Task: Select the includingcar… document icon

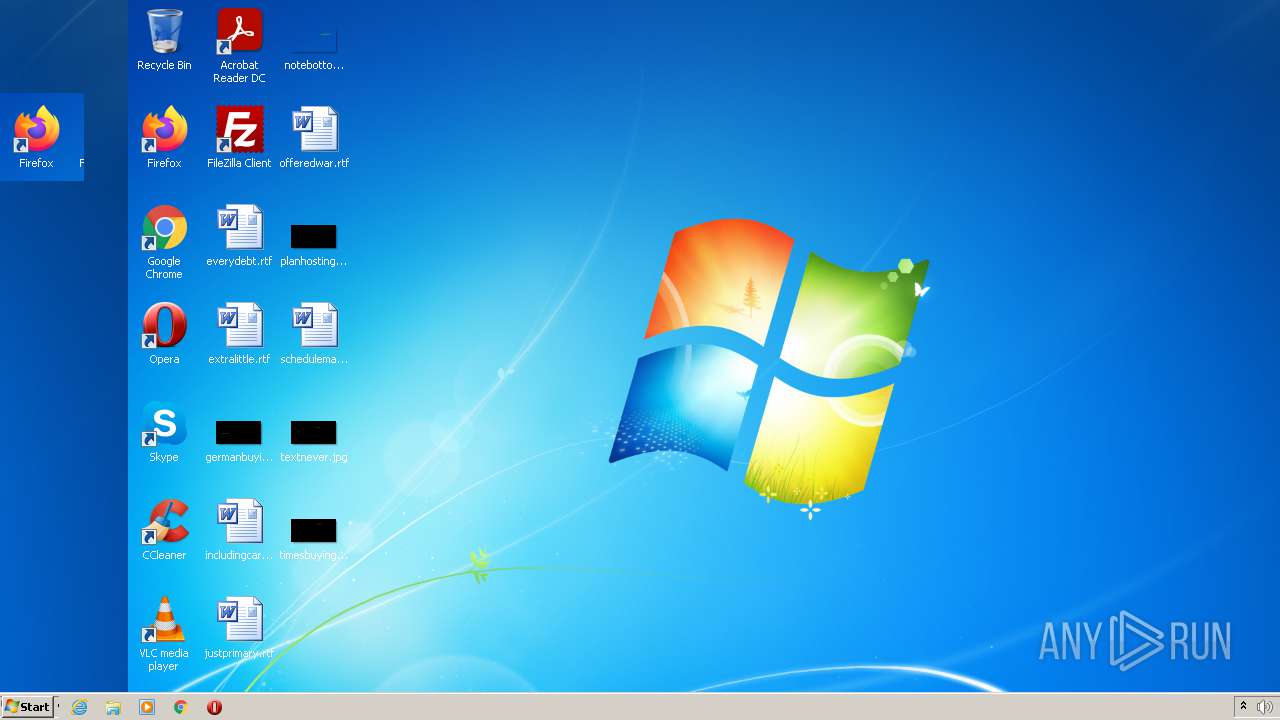Action: pos(239,529)
